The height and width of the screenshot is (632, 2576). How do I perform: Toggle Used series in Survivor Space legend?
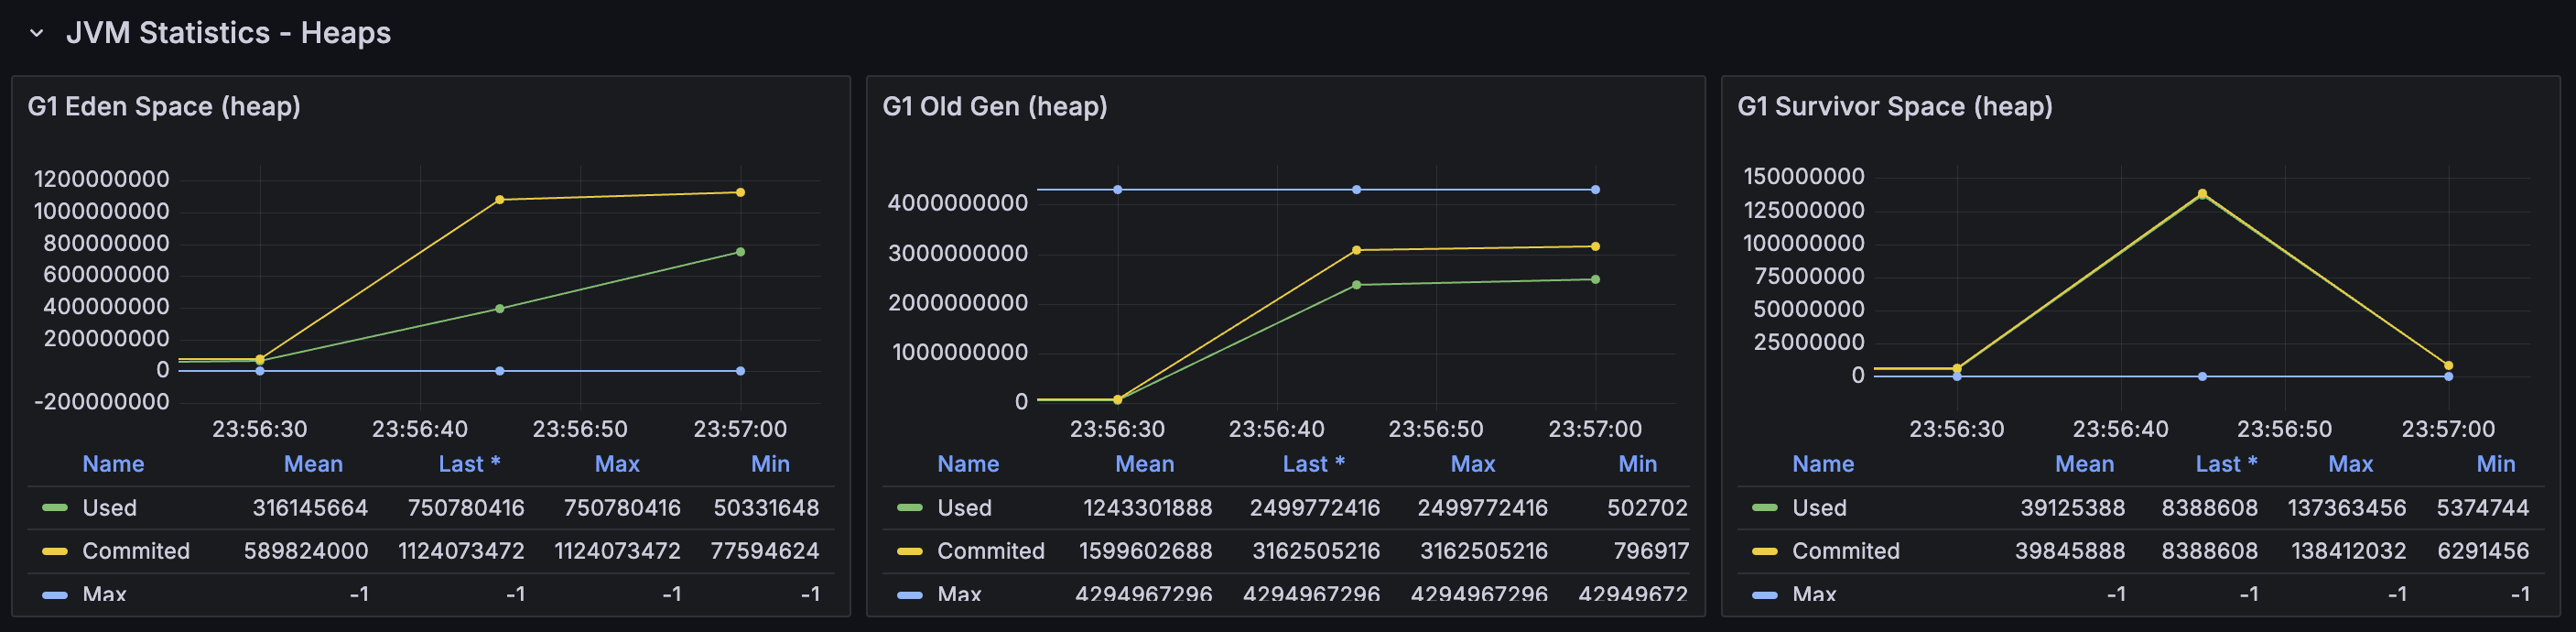pos(1819,508)
